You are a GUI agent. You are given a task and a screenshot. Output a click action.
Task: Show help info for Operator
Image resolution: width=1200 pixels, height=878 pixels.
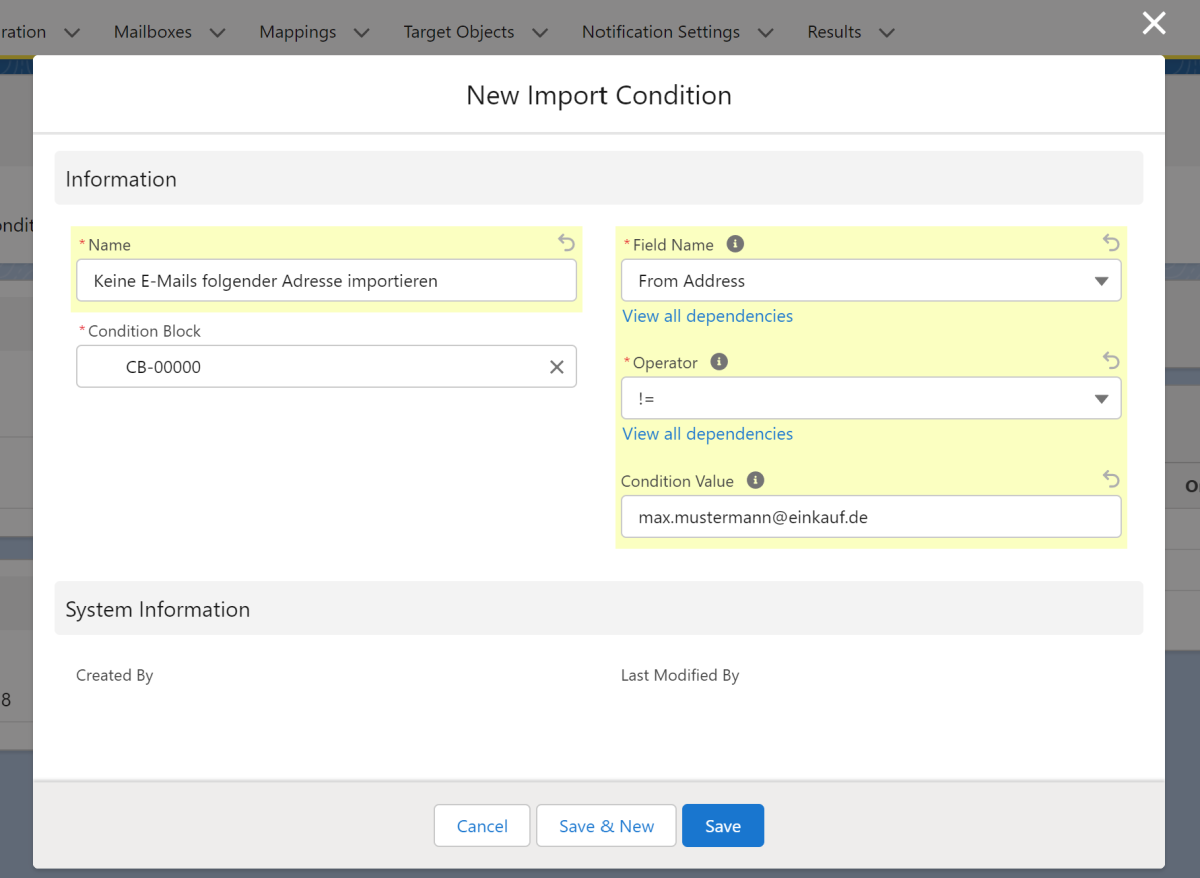pos(718,362)
